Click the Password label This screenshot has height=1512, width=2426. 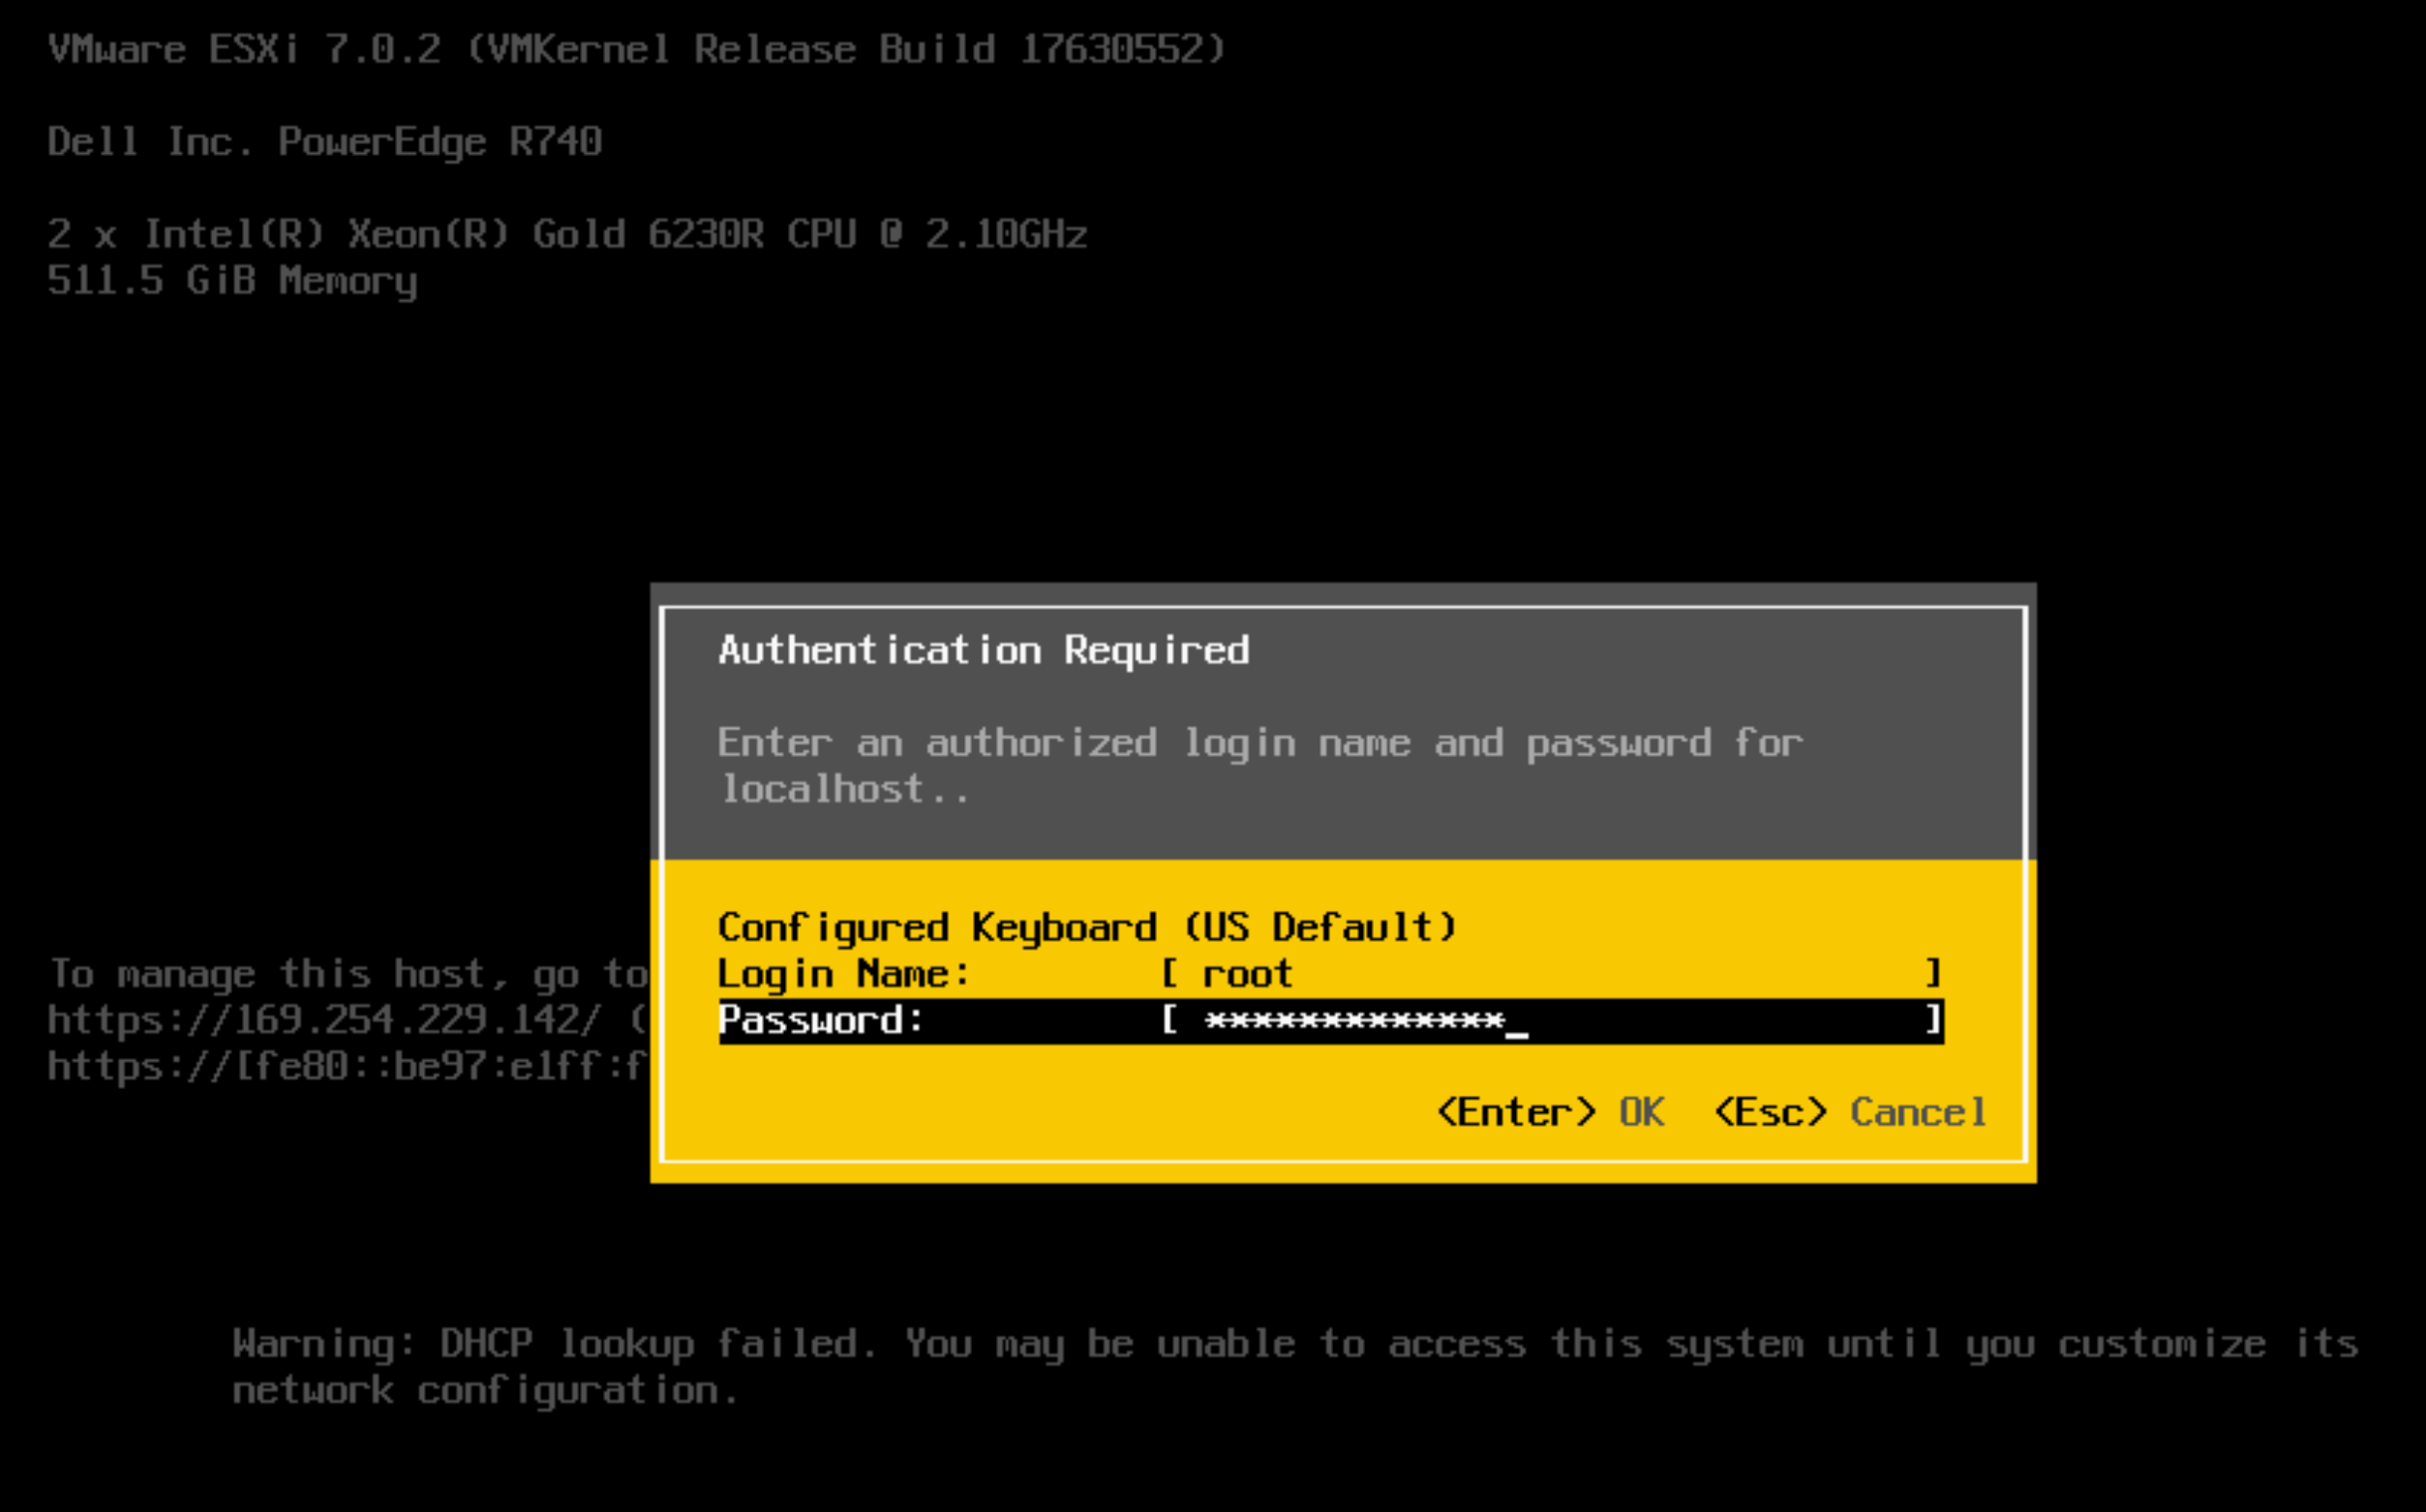pos(821,1020)
